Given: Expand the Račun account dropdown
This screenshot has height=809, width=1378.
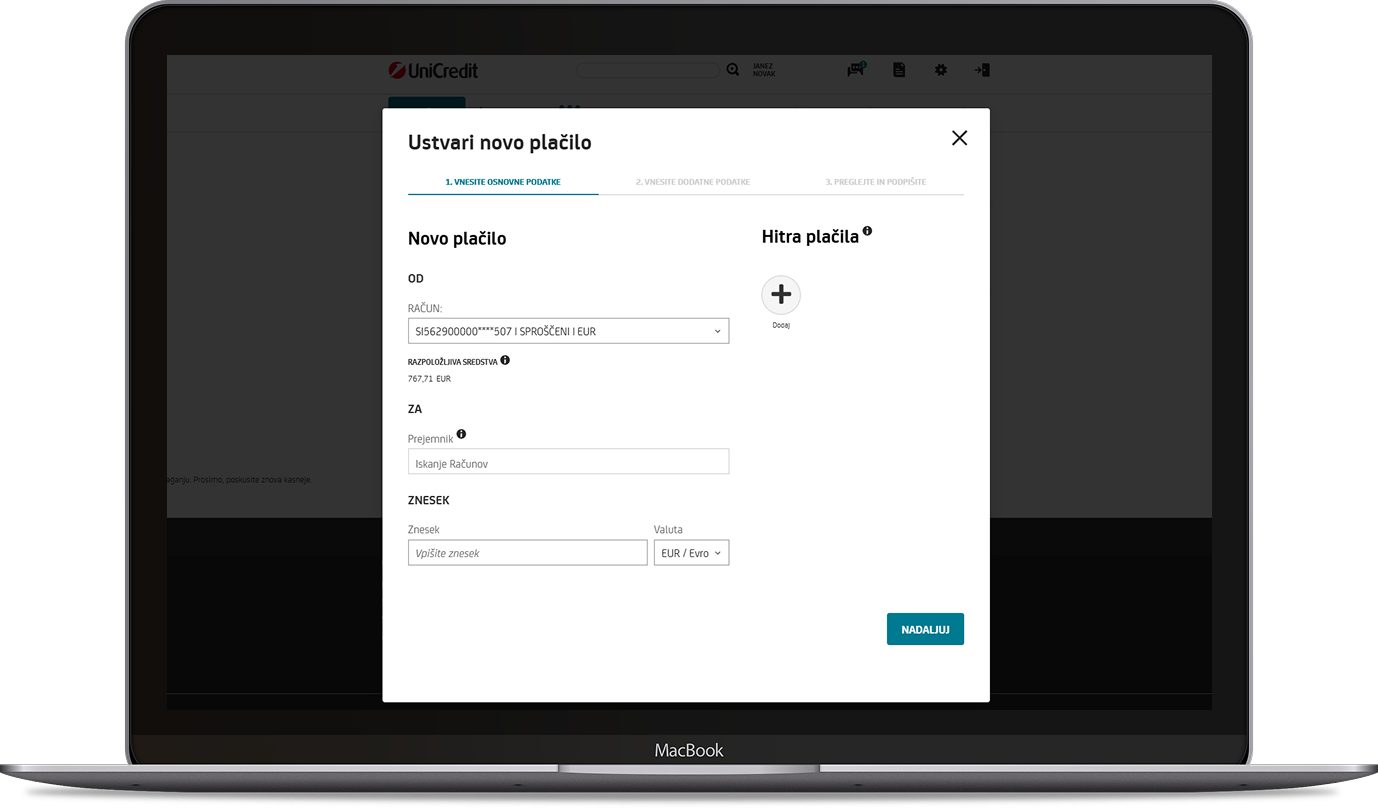Looking at the screenshot, I should [x=568, y=331].
